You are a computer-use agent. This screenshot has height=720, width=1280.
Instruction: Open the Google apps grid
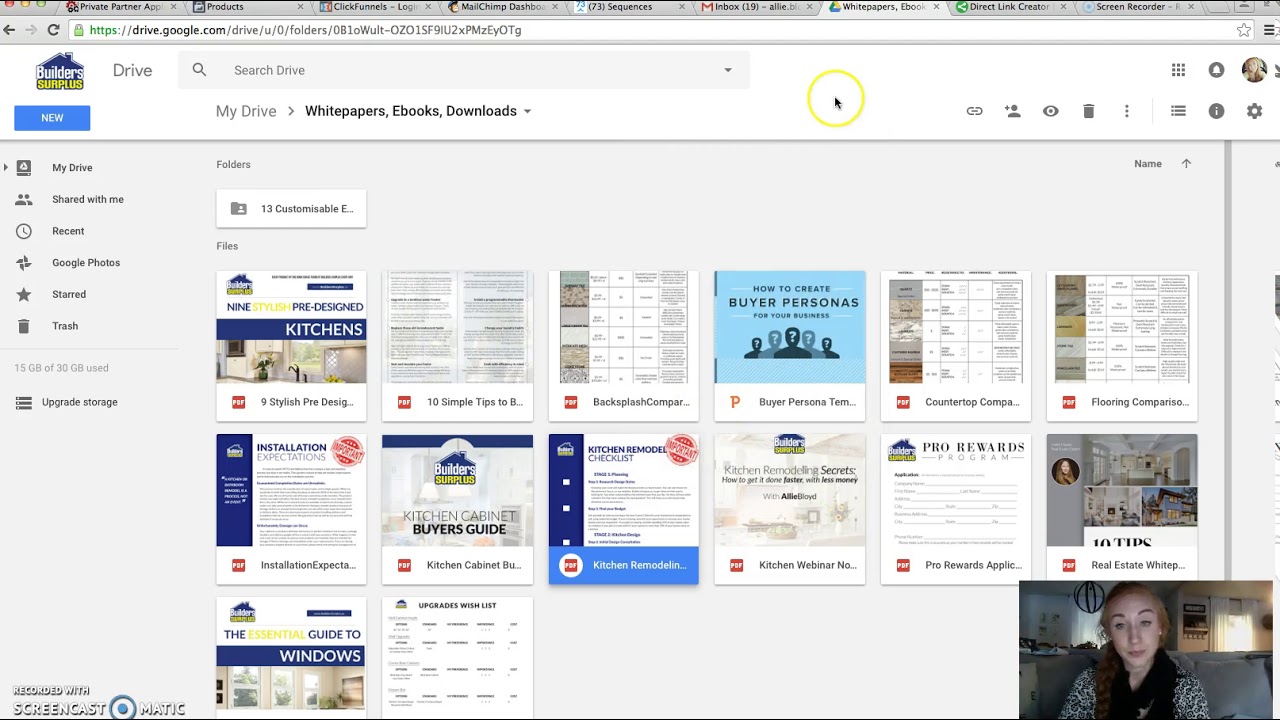click(x=1178, y=70)
